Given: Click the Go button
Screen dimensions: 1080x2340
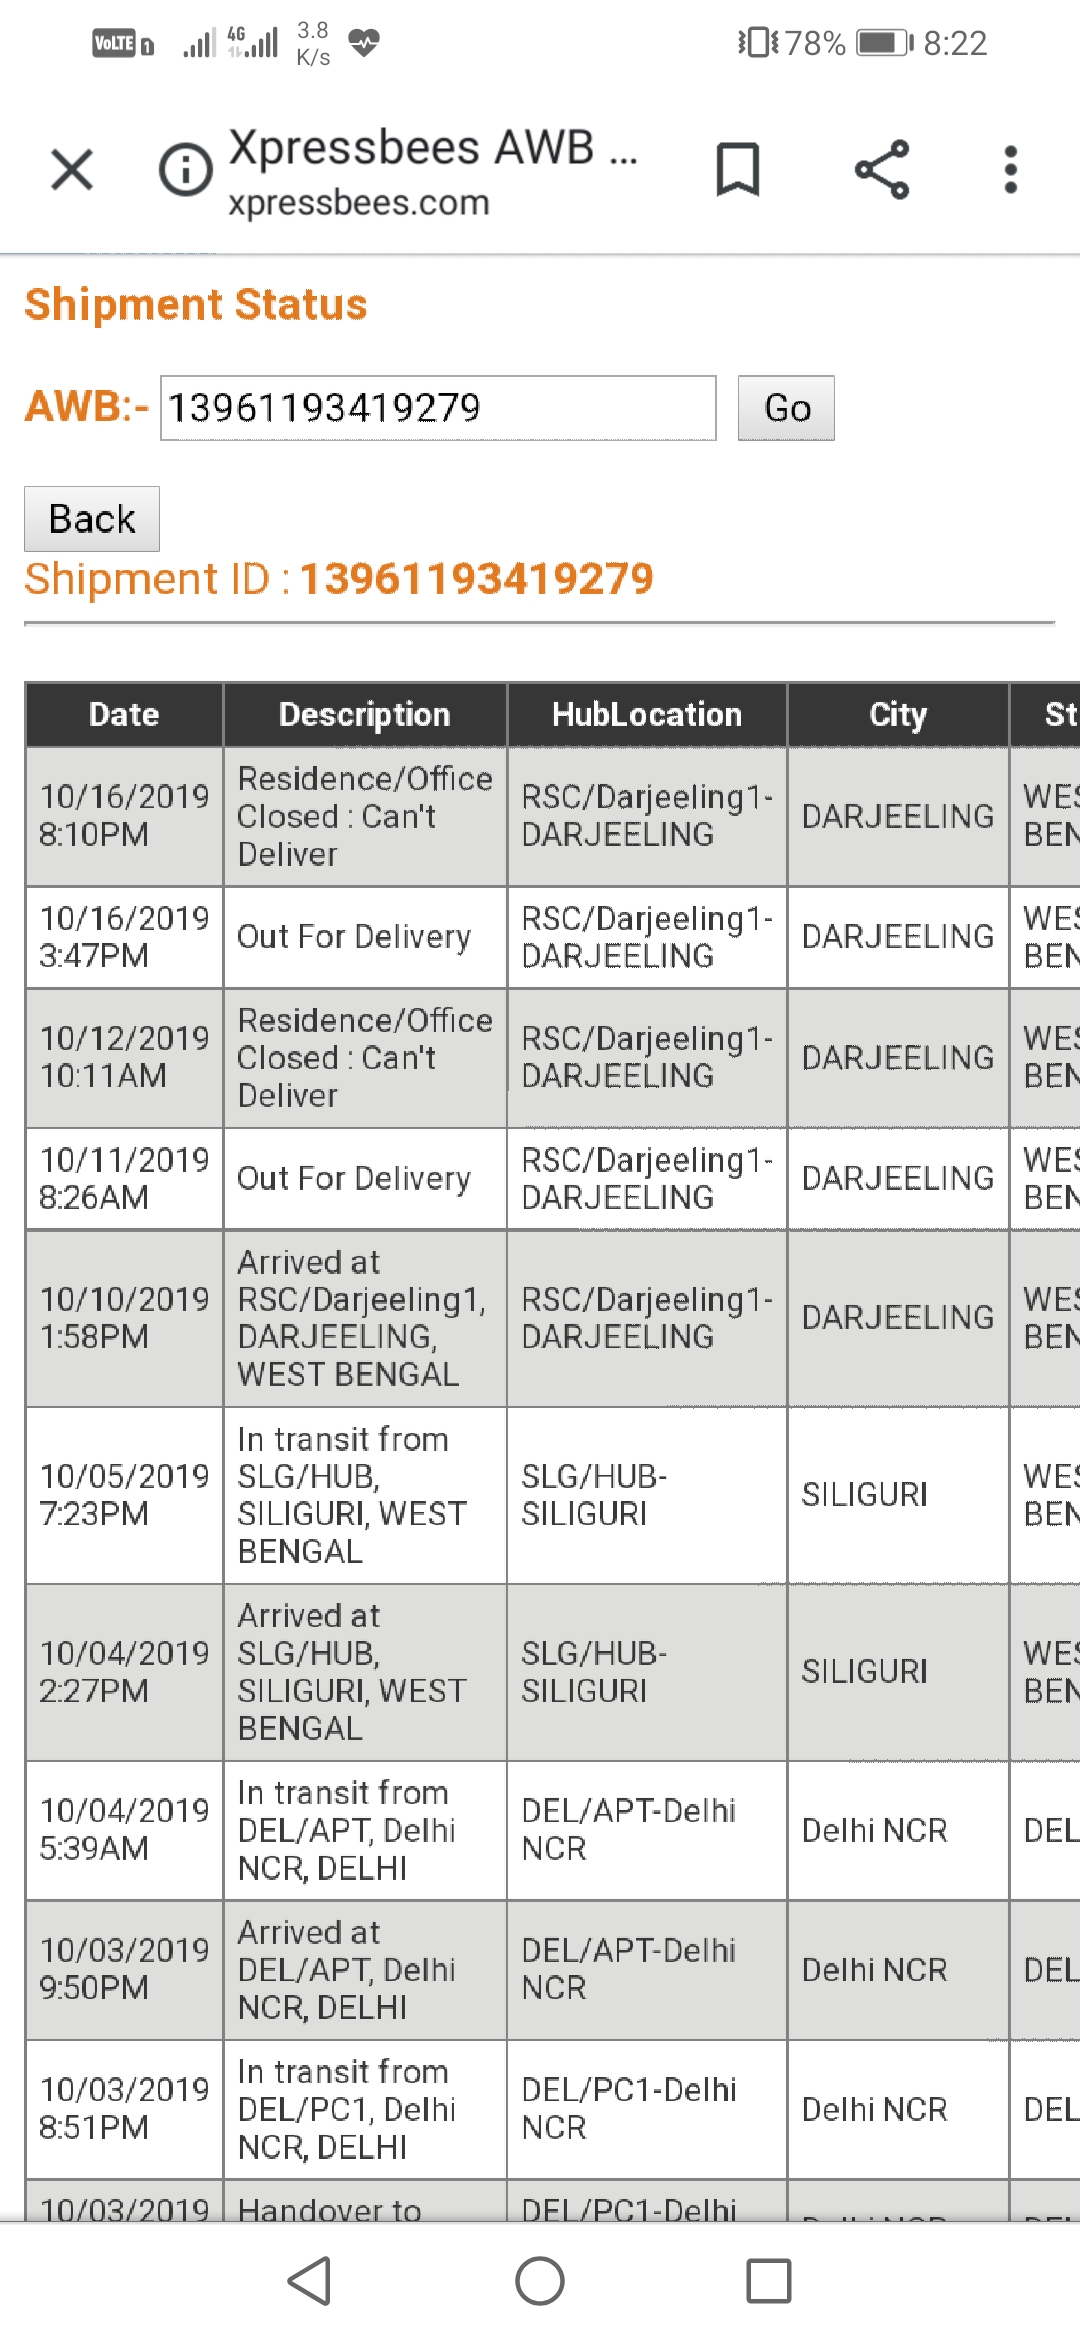Looking at the screenshot, I should pyautogui.click(x=786, y=408).
